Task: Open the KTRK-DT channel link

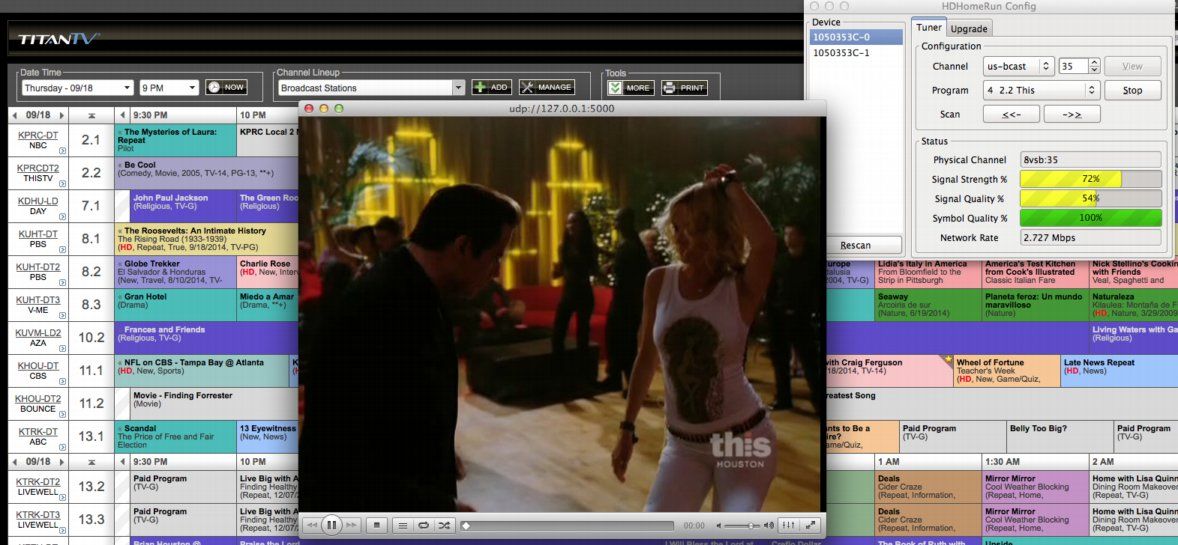Action: pyautogui.click(x=38, y=431)
